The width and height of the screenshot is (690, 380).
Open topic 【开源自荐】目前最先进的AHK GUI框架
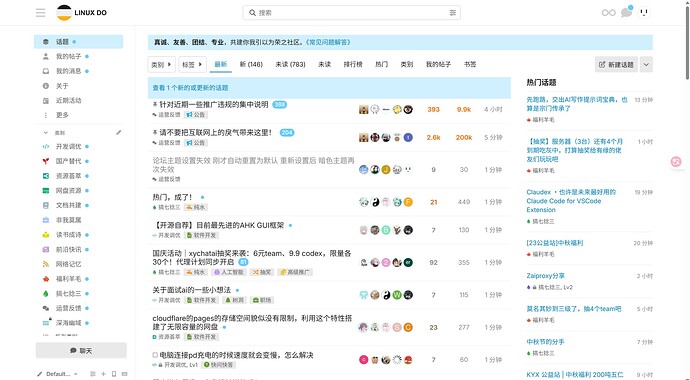[x=218, y=225]
